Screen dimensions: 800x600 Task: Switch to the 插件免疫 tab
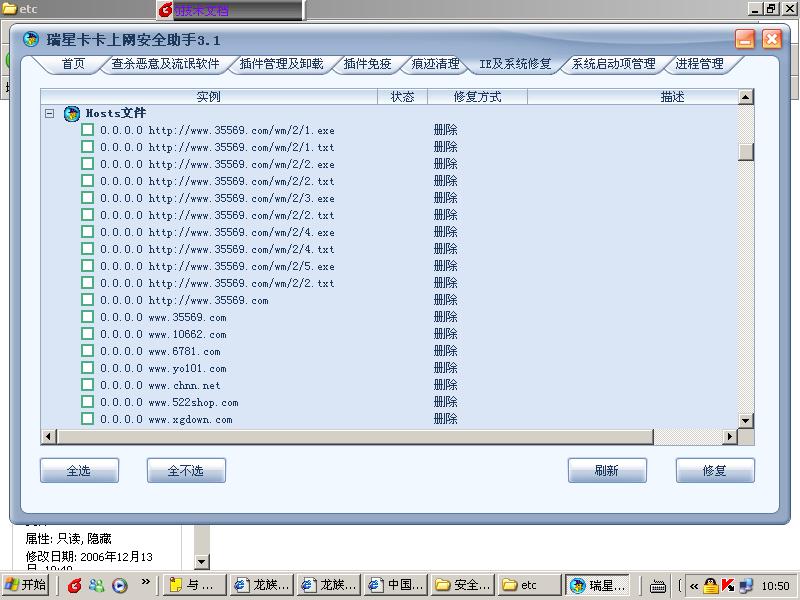(x=367, y=64)
